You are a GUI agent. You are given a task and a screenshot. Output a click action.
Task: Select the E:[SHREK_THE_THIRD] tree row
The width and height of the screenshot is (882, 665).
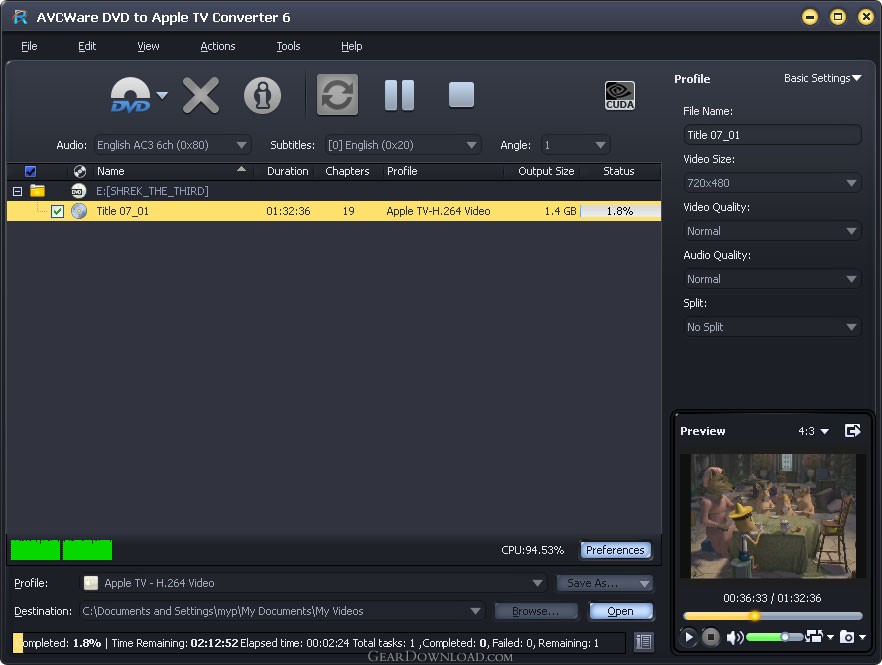(334, 191)
